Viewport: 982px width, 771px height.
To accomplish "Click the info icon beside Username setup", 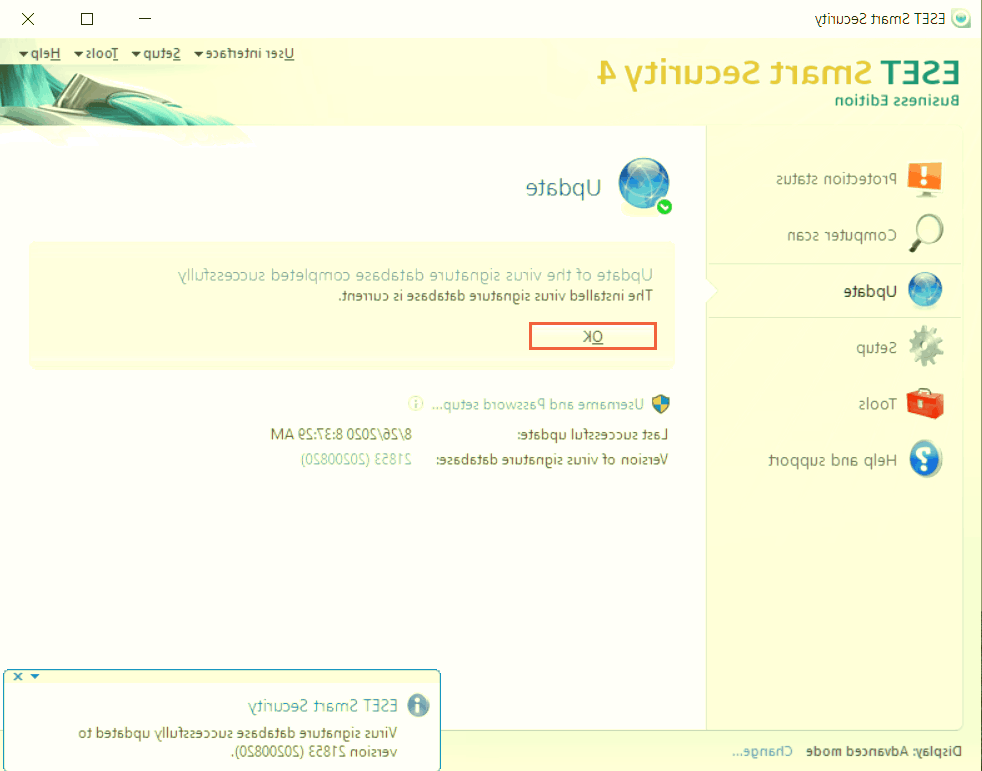I will 415,404.
